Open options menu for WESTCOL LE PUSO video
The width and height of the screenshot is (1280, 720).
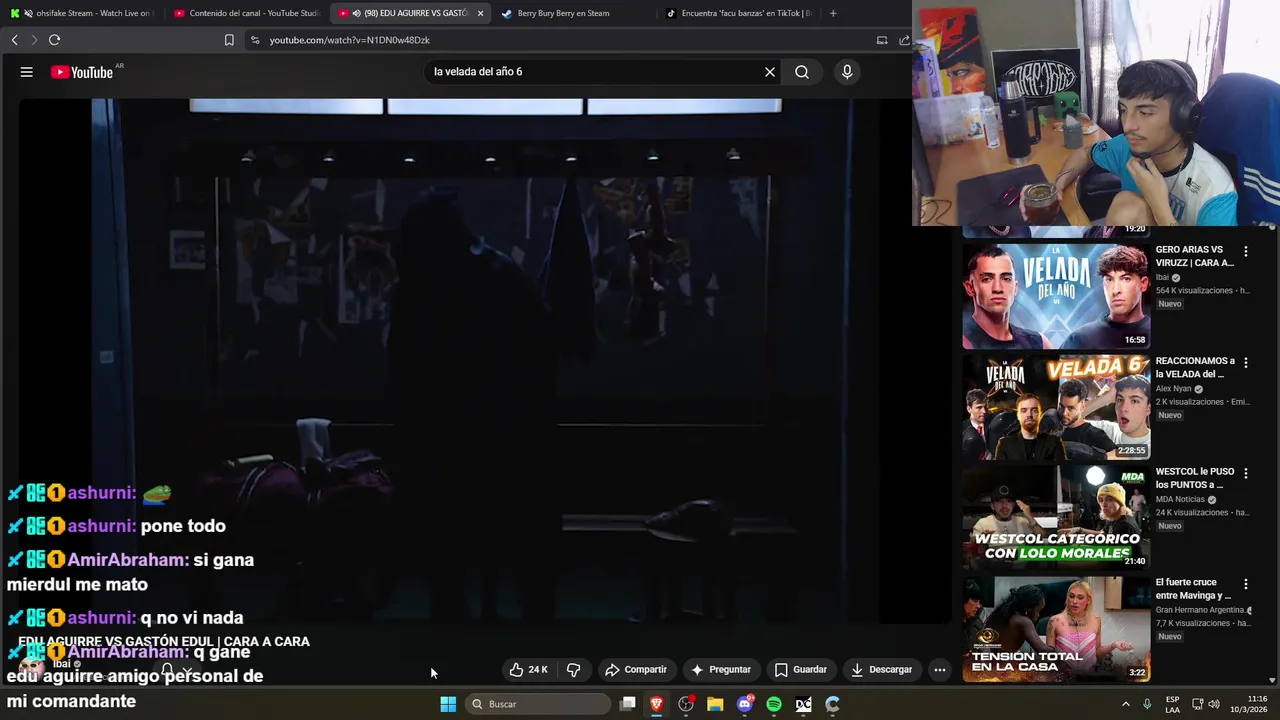point(1246,473)
